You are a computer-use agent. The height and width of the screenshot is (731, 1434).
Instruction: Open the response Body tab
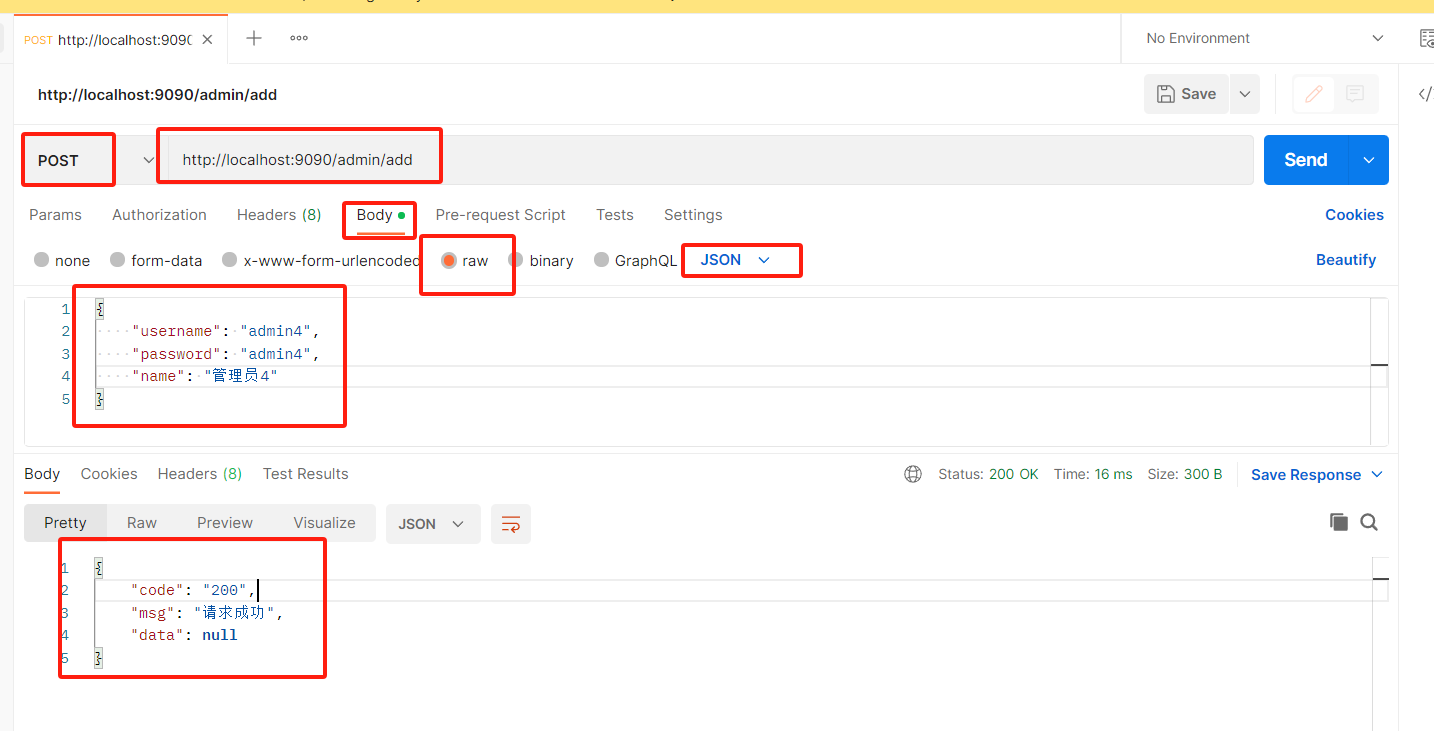pos(42,474)
